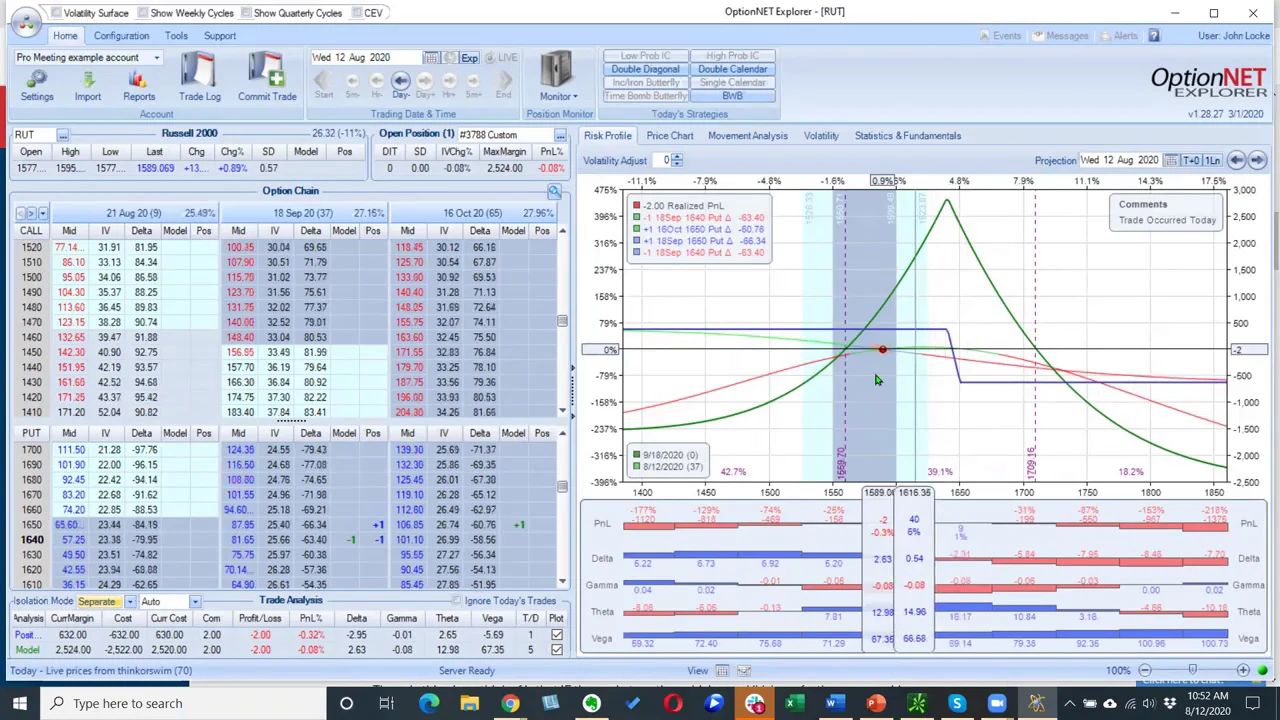Switch to Volatility tab
The width and height of the screenshot is (1280, 720).
point(821,136)
